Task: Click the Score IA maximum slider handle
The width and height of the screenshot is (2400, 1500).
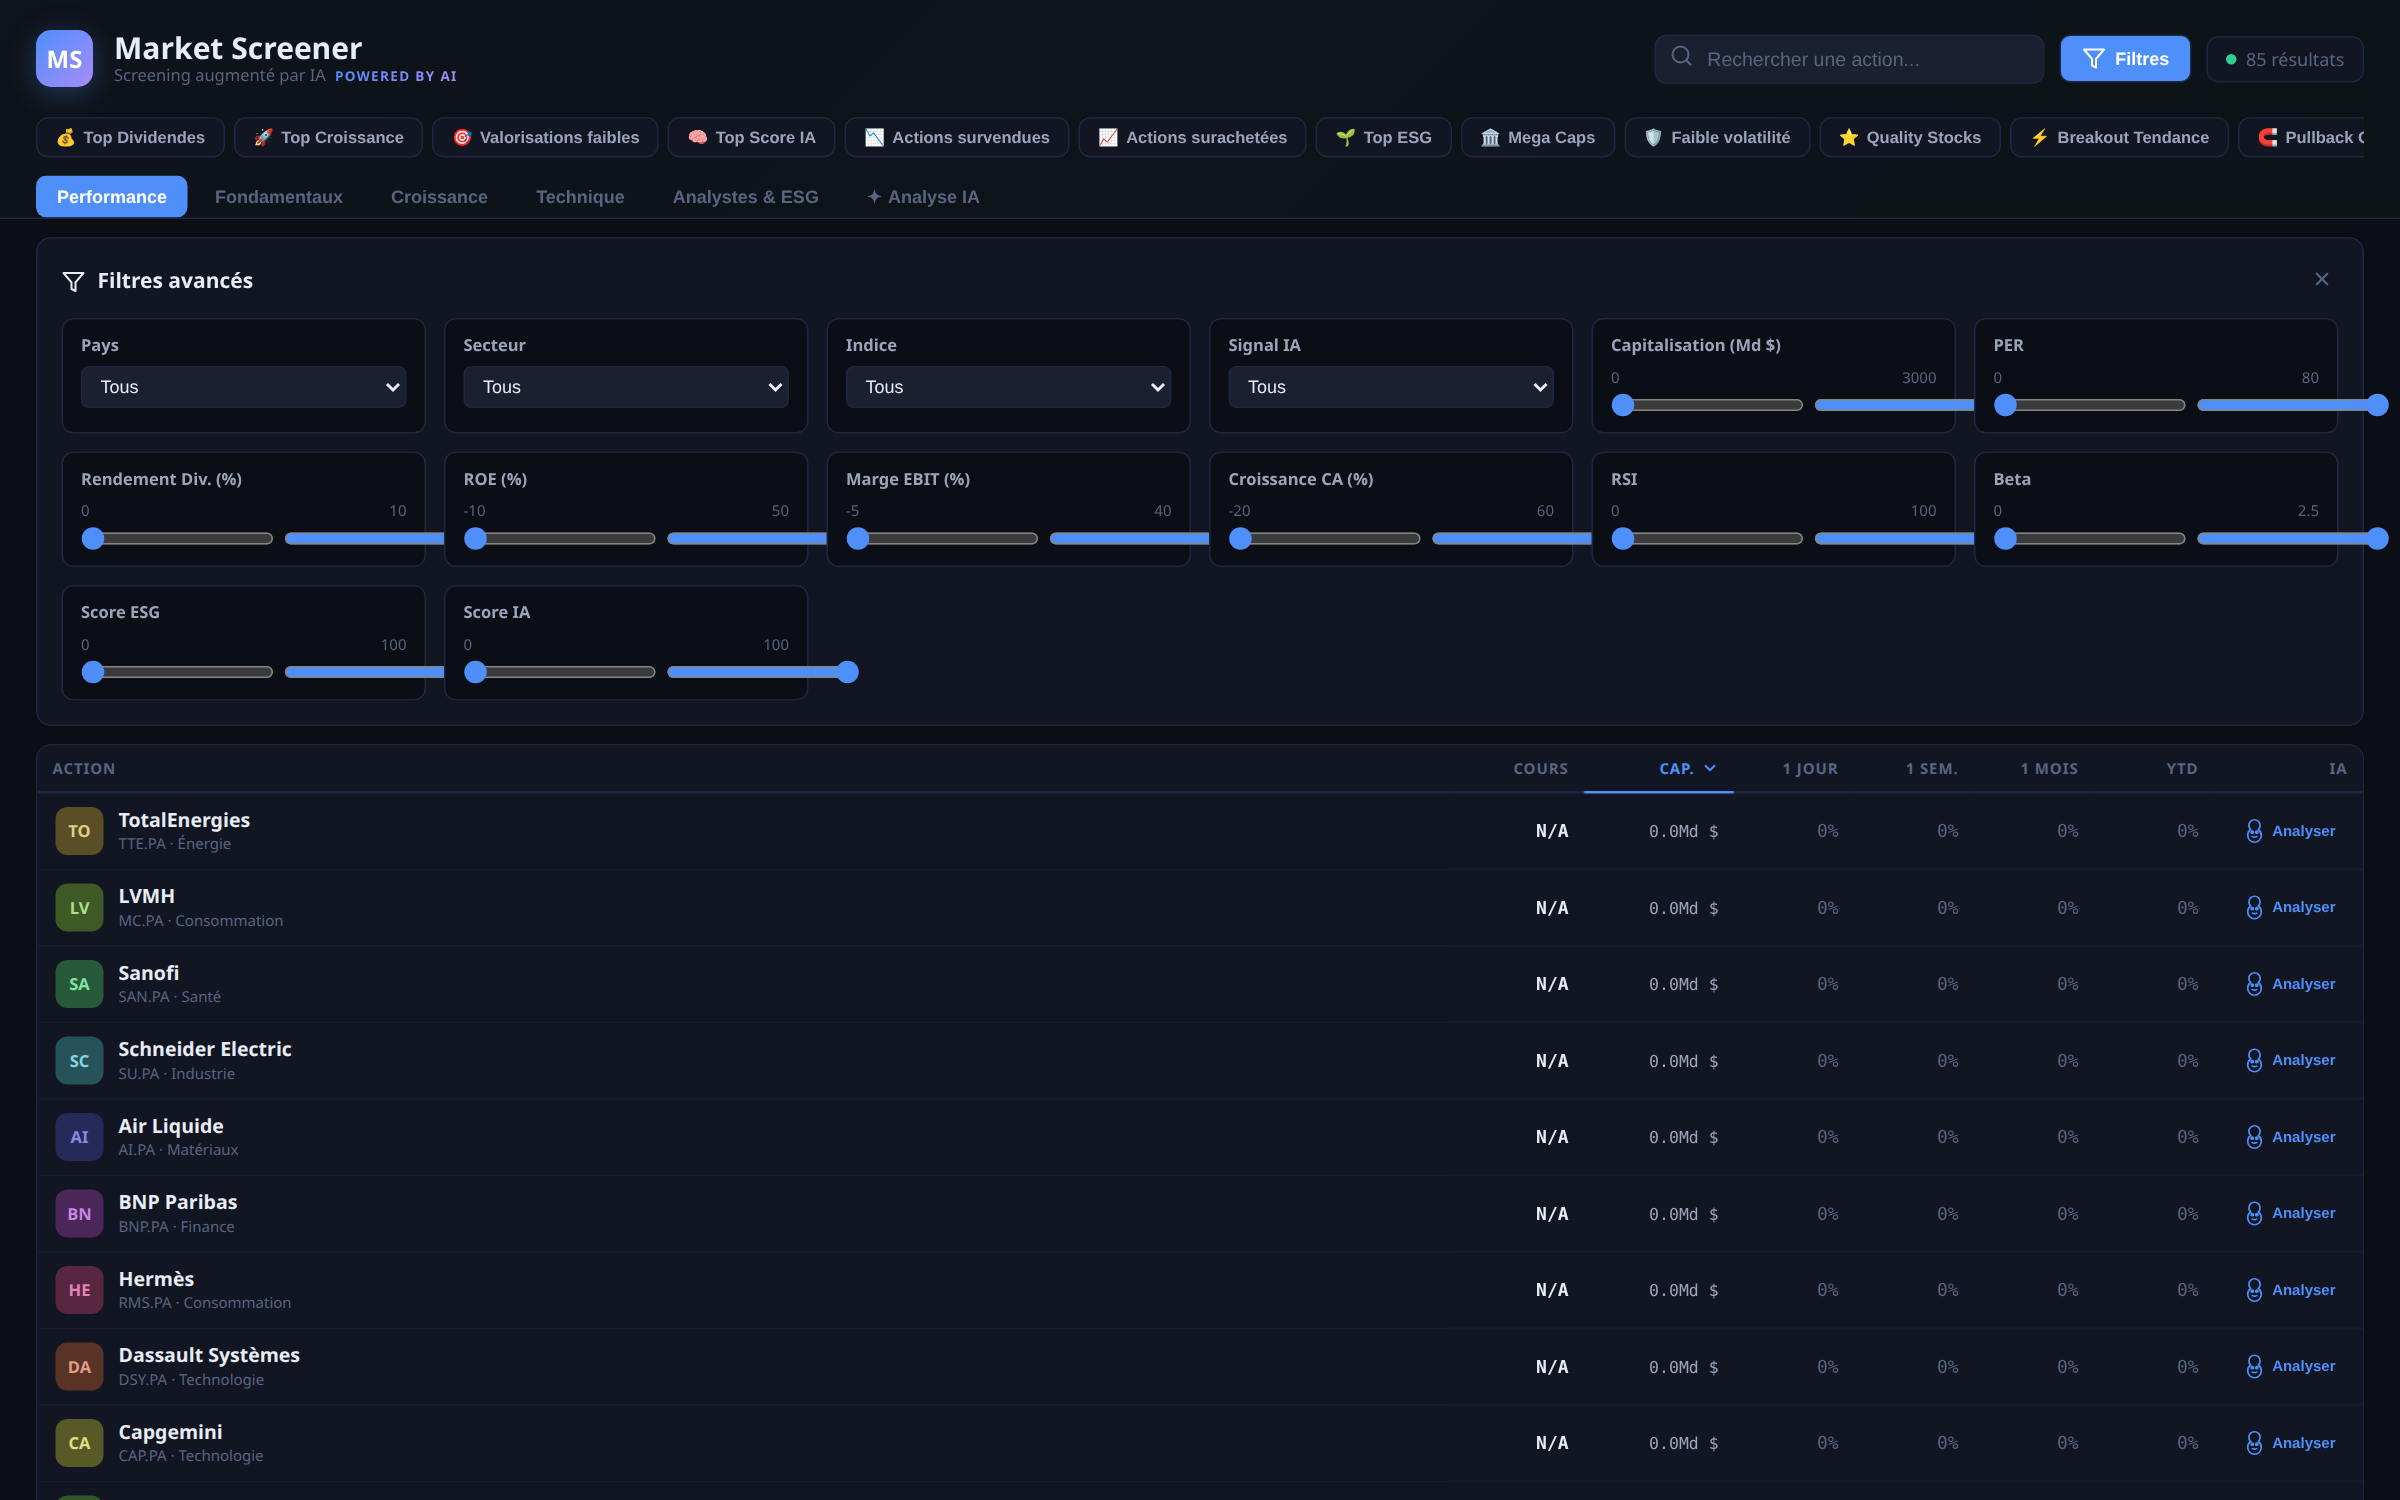Action: [847, 672]
